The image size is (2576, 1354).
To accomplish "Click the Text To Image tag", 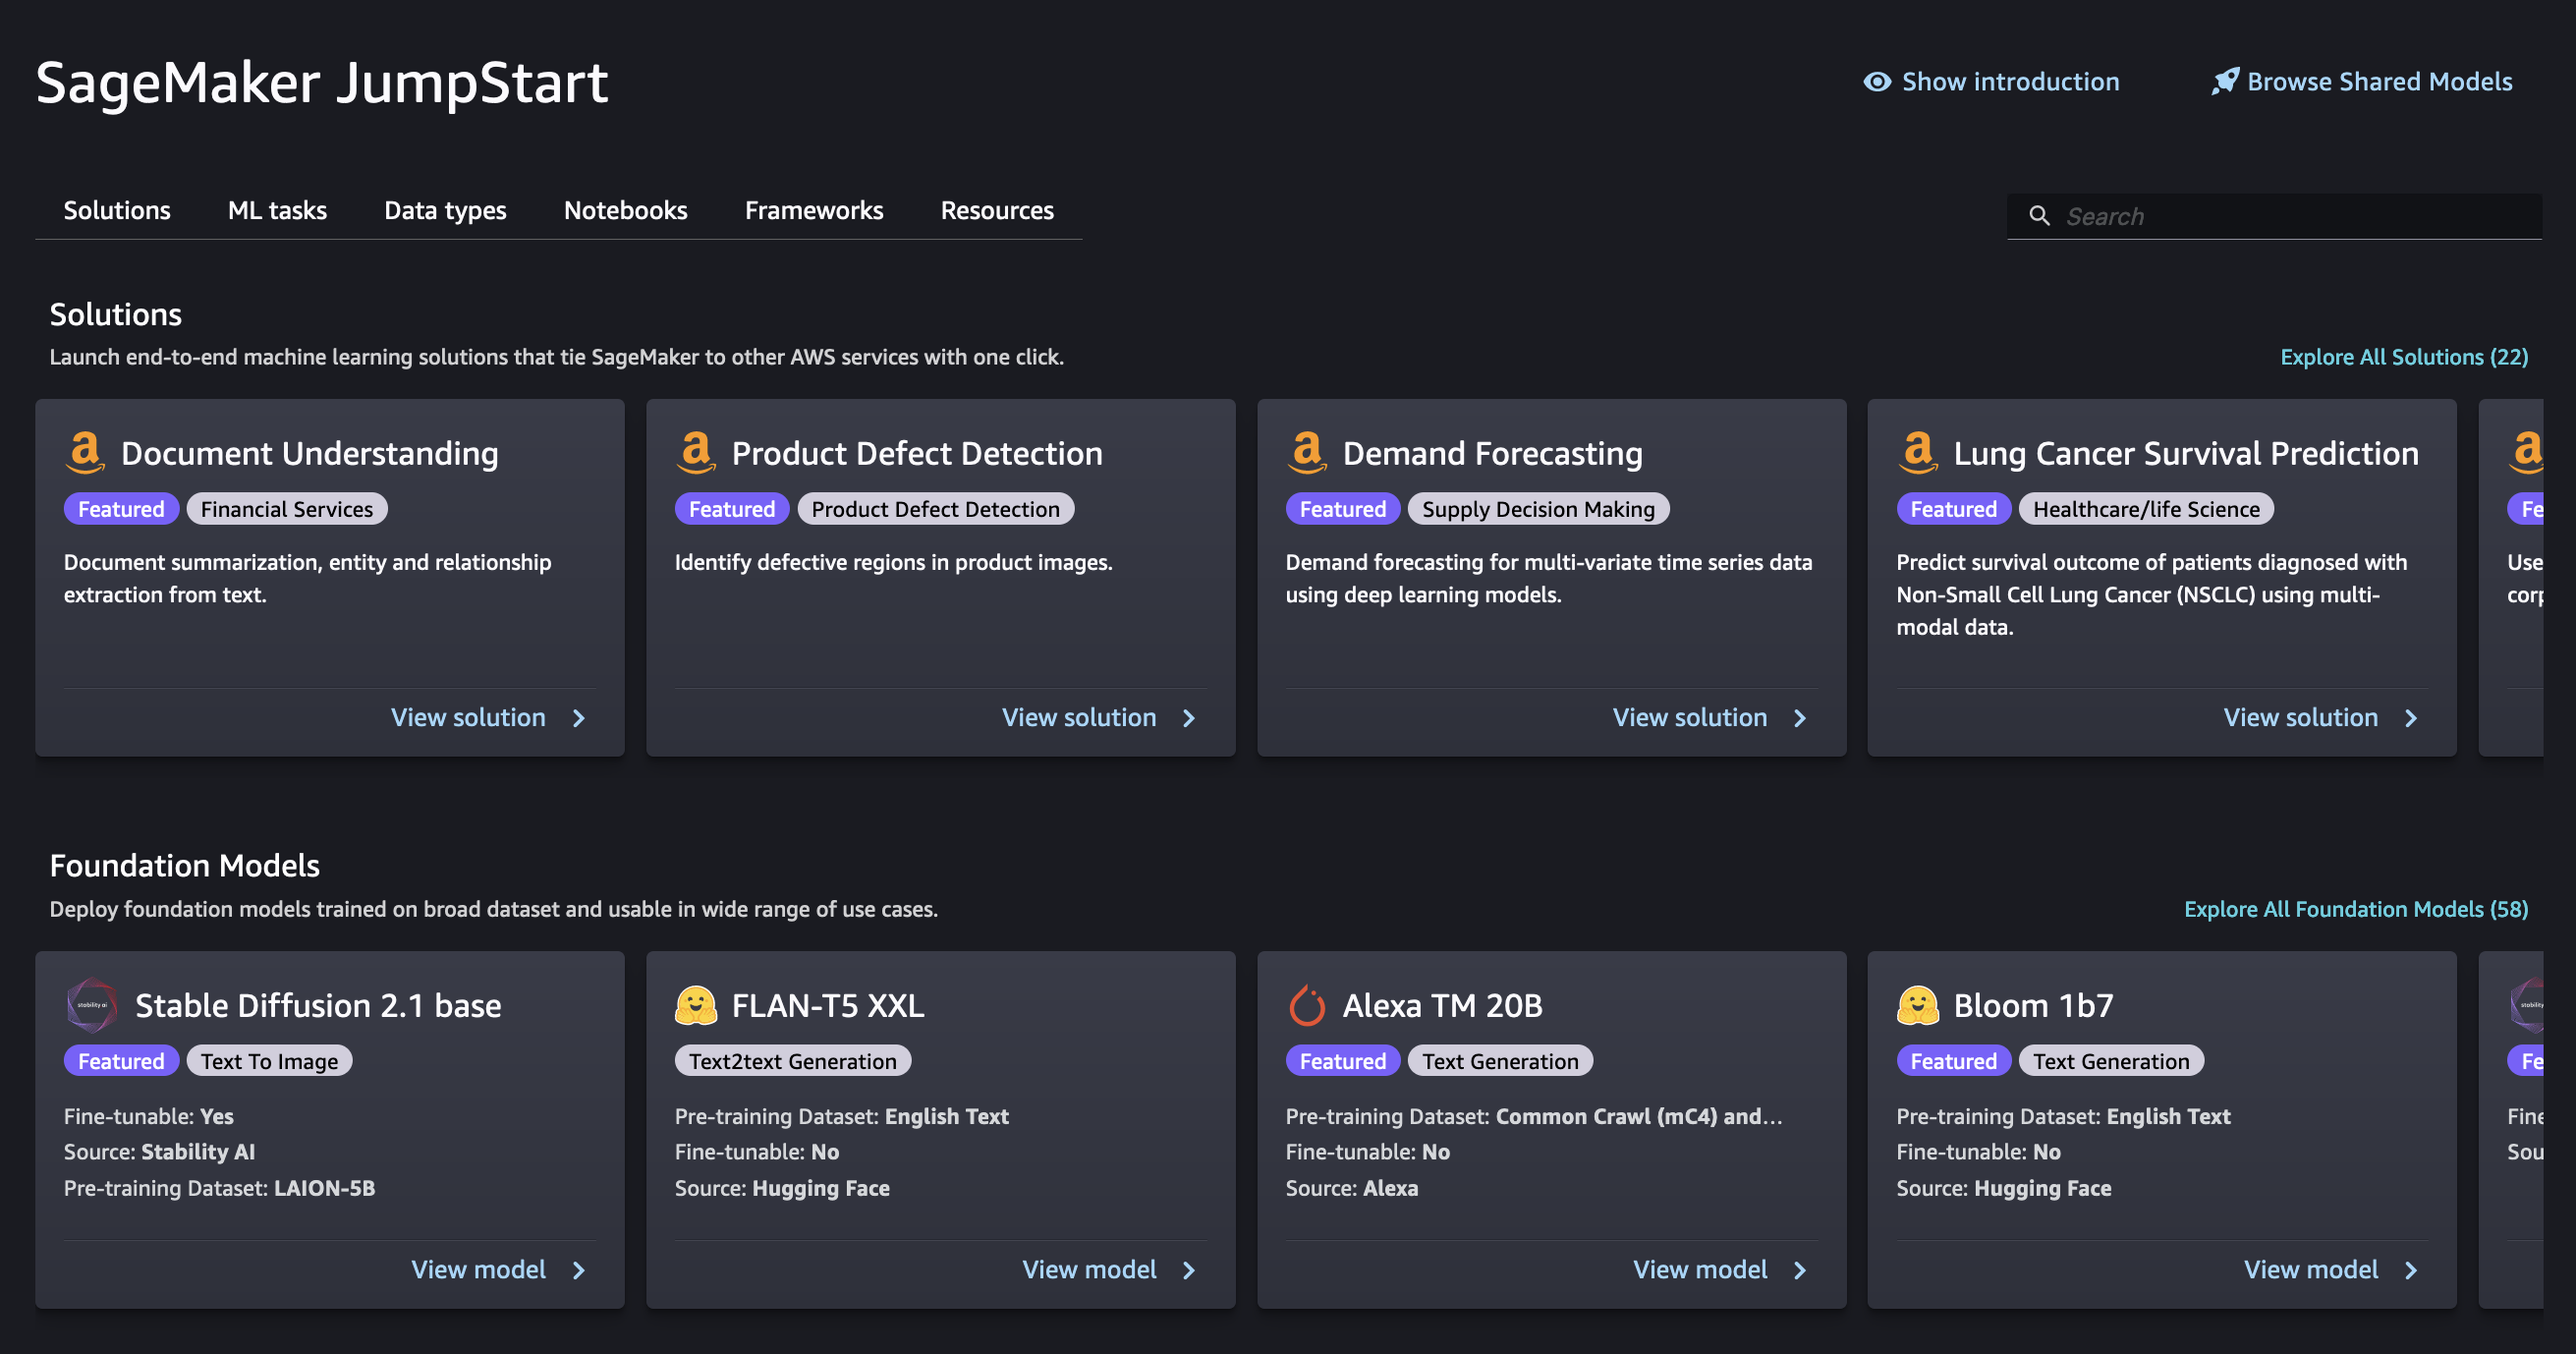I will click(x=269, y=1061).
